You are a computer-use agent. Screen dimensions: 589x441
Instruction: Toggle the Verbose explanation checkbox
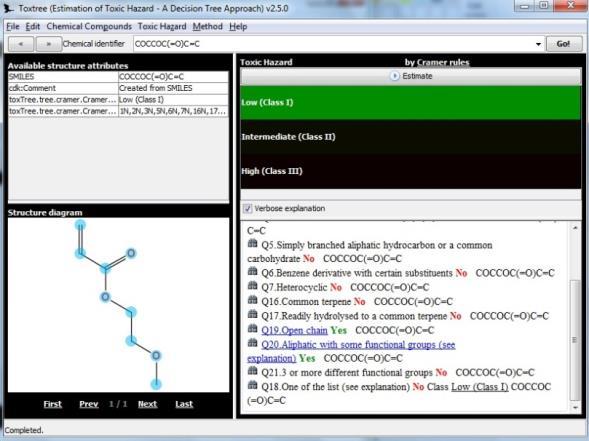click(248, 208)
